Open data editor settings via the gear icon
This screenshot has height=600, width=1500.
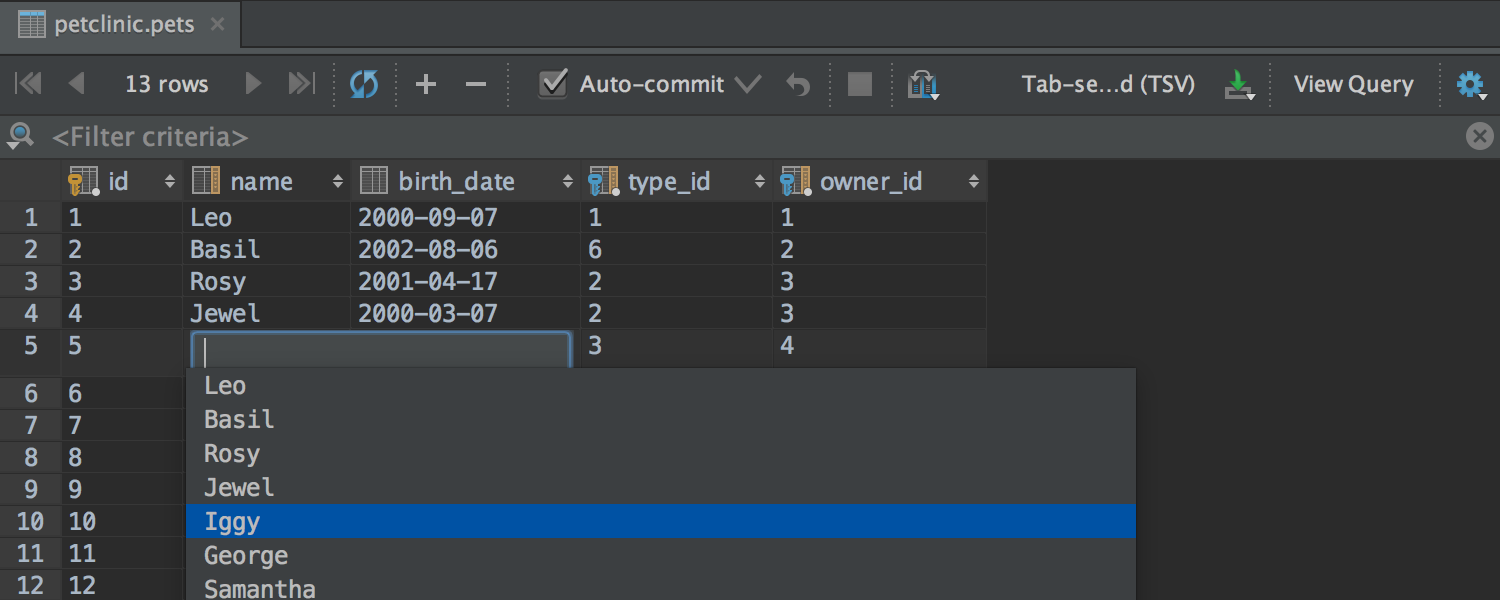click(1470, 84)
